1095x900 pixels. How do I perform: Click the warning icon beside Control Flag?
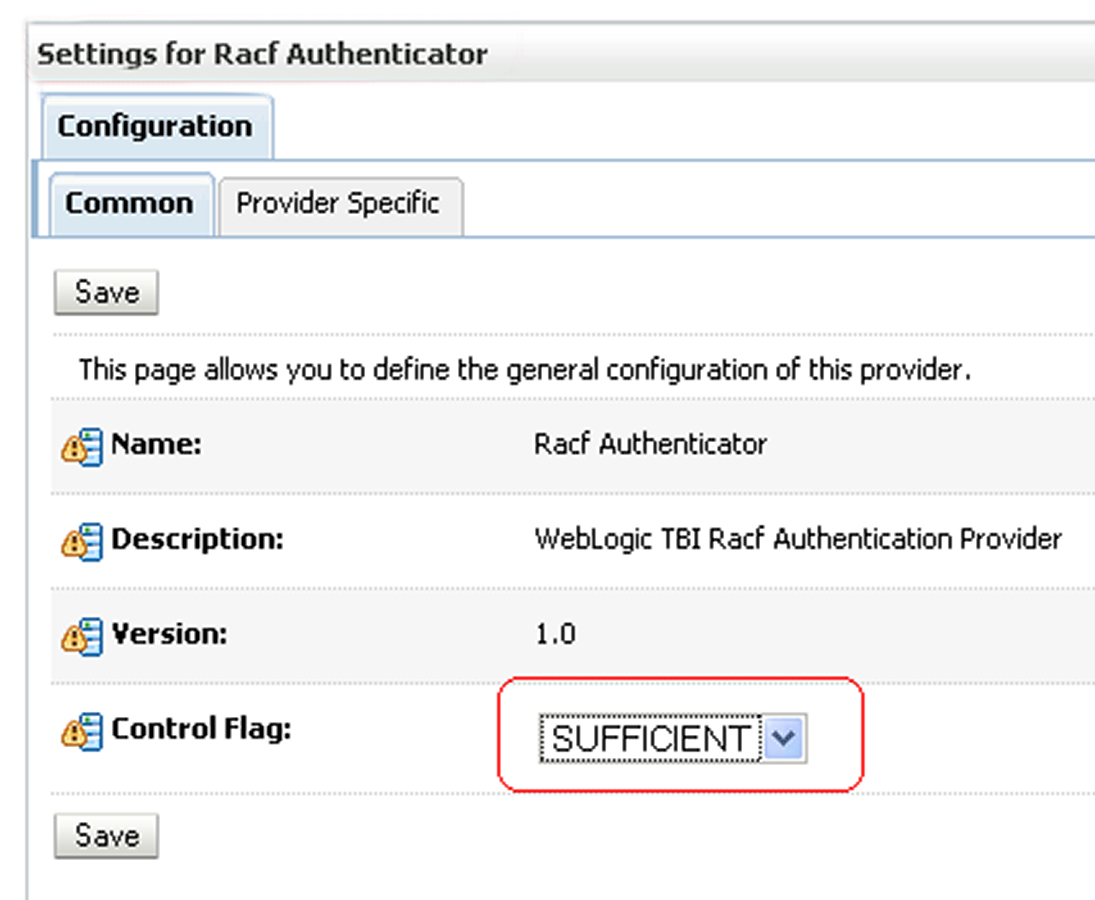pyautogui.click(x=82, y=732)
